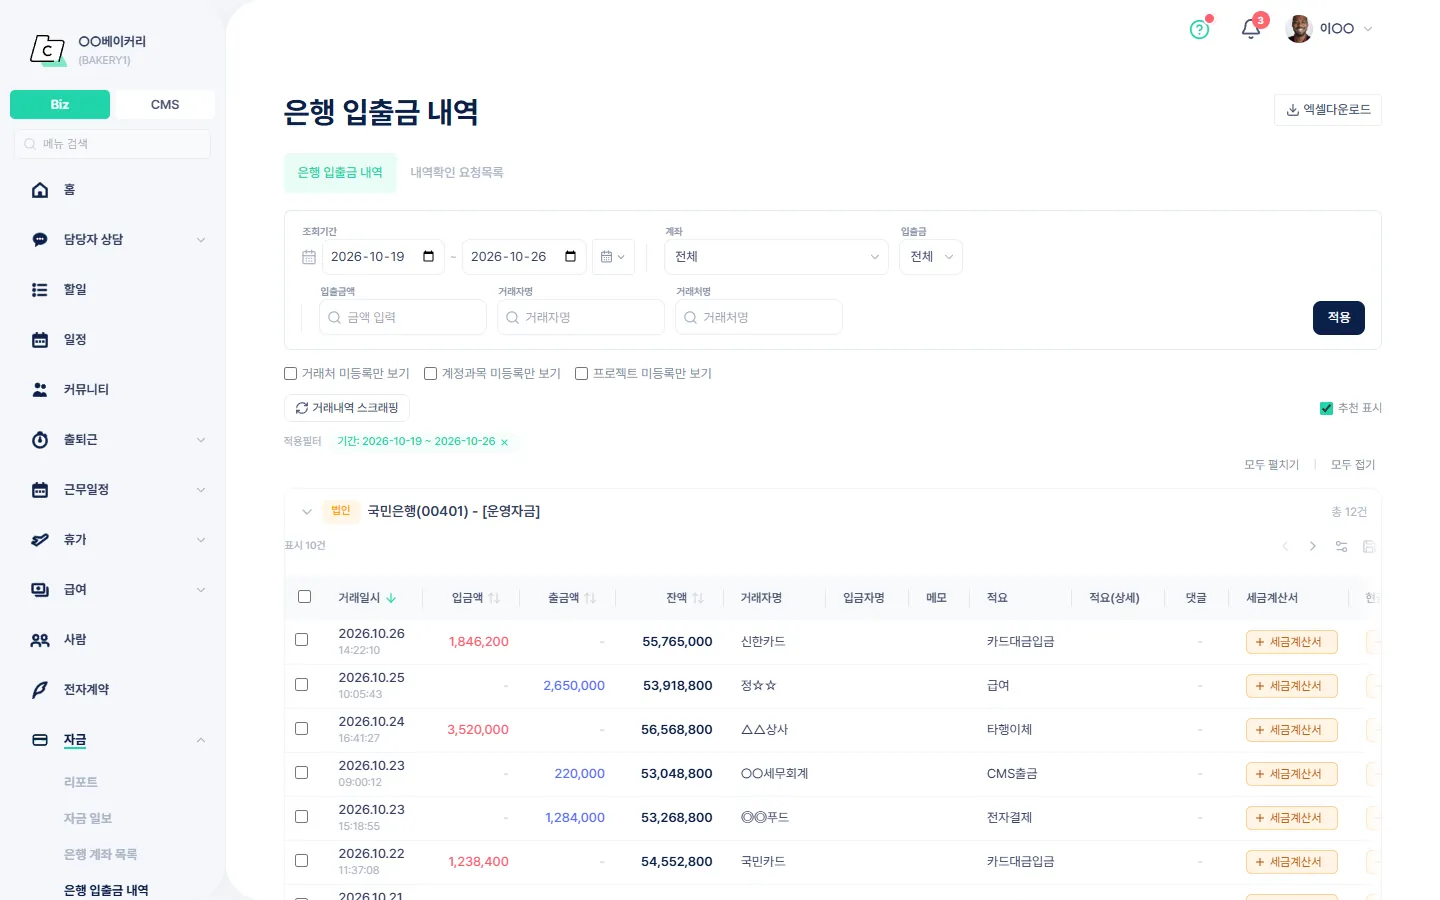Go to next page with right arrow
This screenshot has width=1440, height=900.
point(1313,546)
